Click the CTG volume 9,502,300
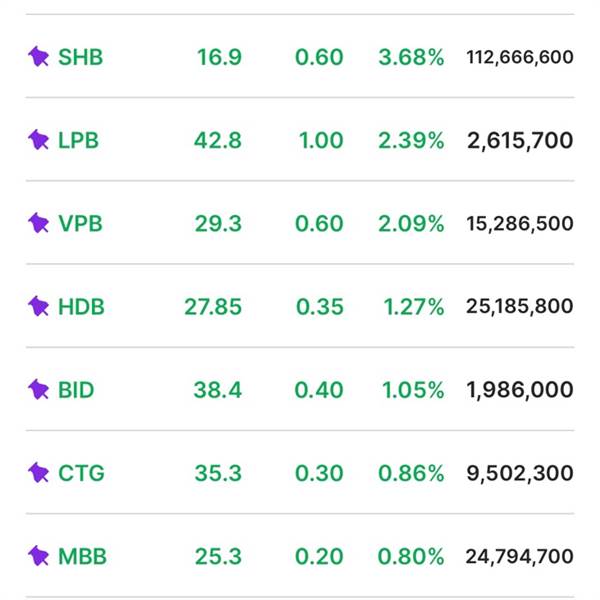 click(520, 472)
